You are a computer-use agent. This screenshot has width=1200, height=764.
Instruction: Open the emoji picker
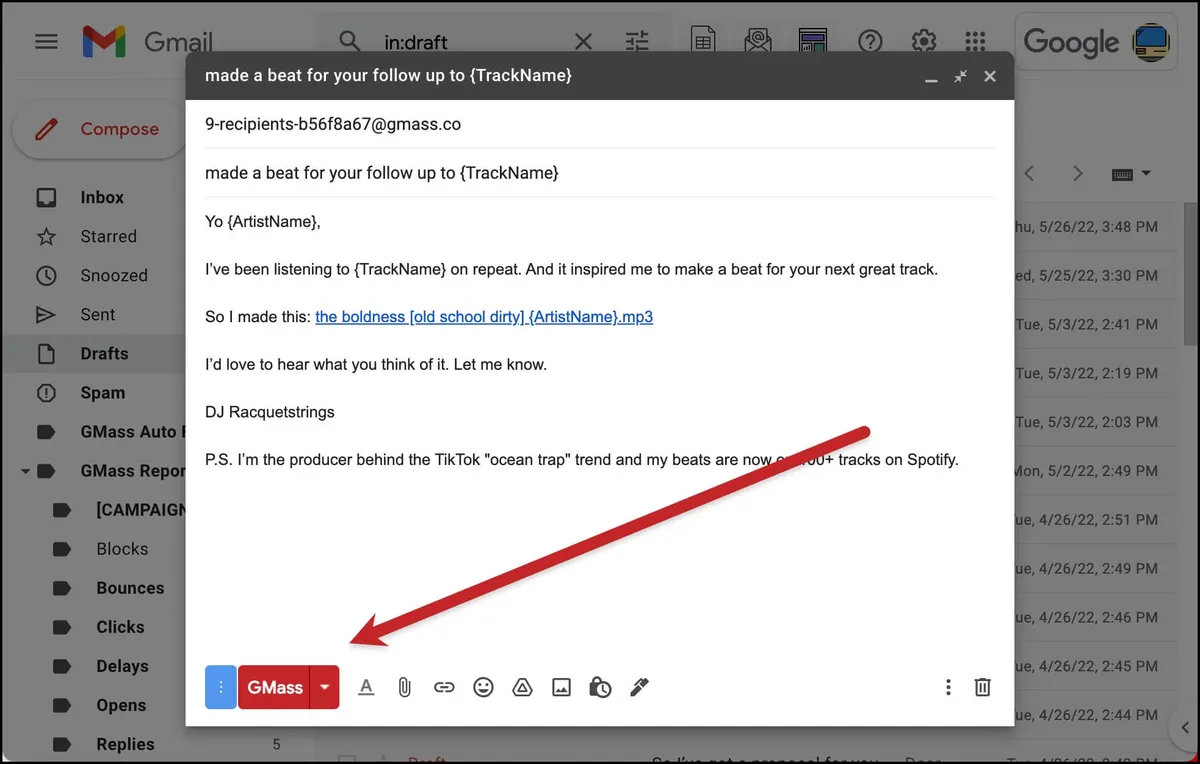coord(483,687)
